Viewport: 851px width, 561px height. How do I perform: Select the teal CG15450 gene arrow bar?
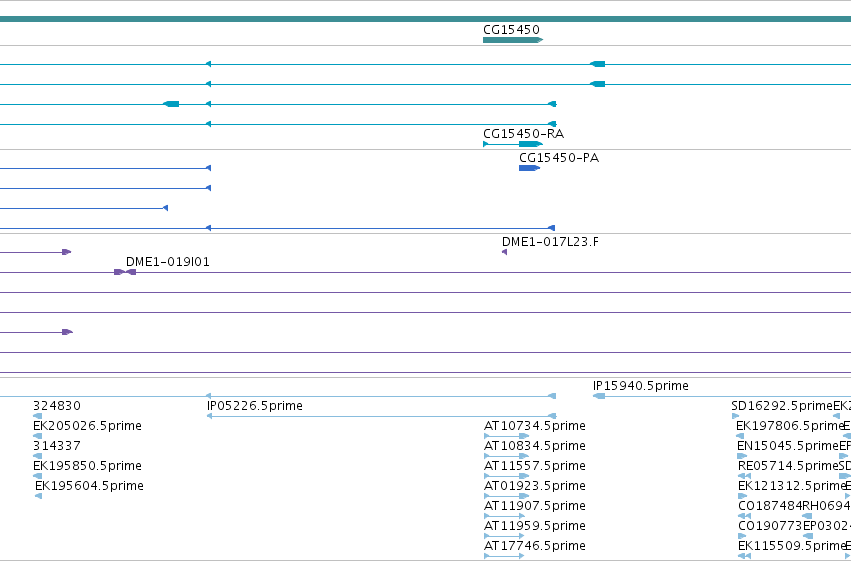click(x=513, y=40)
